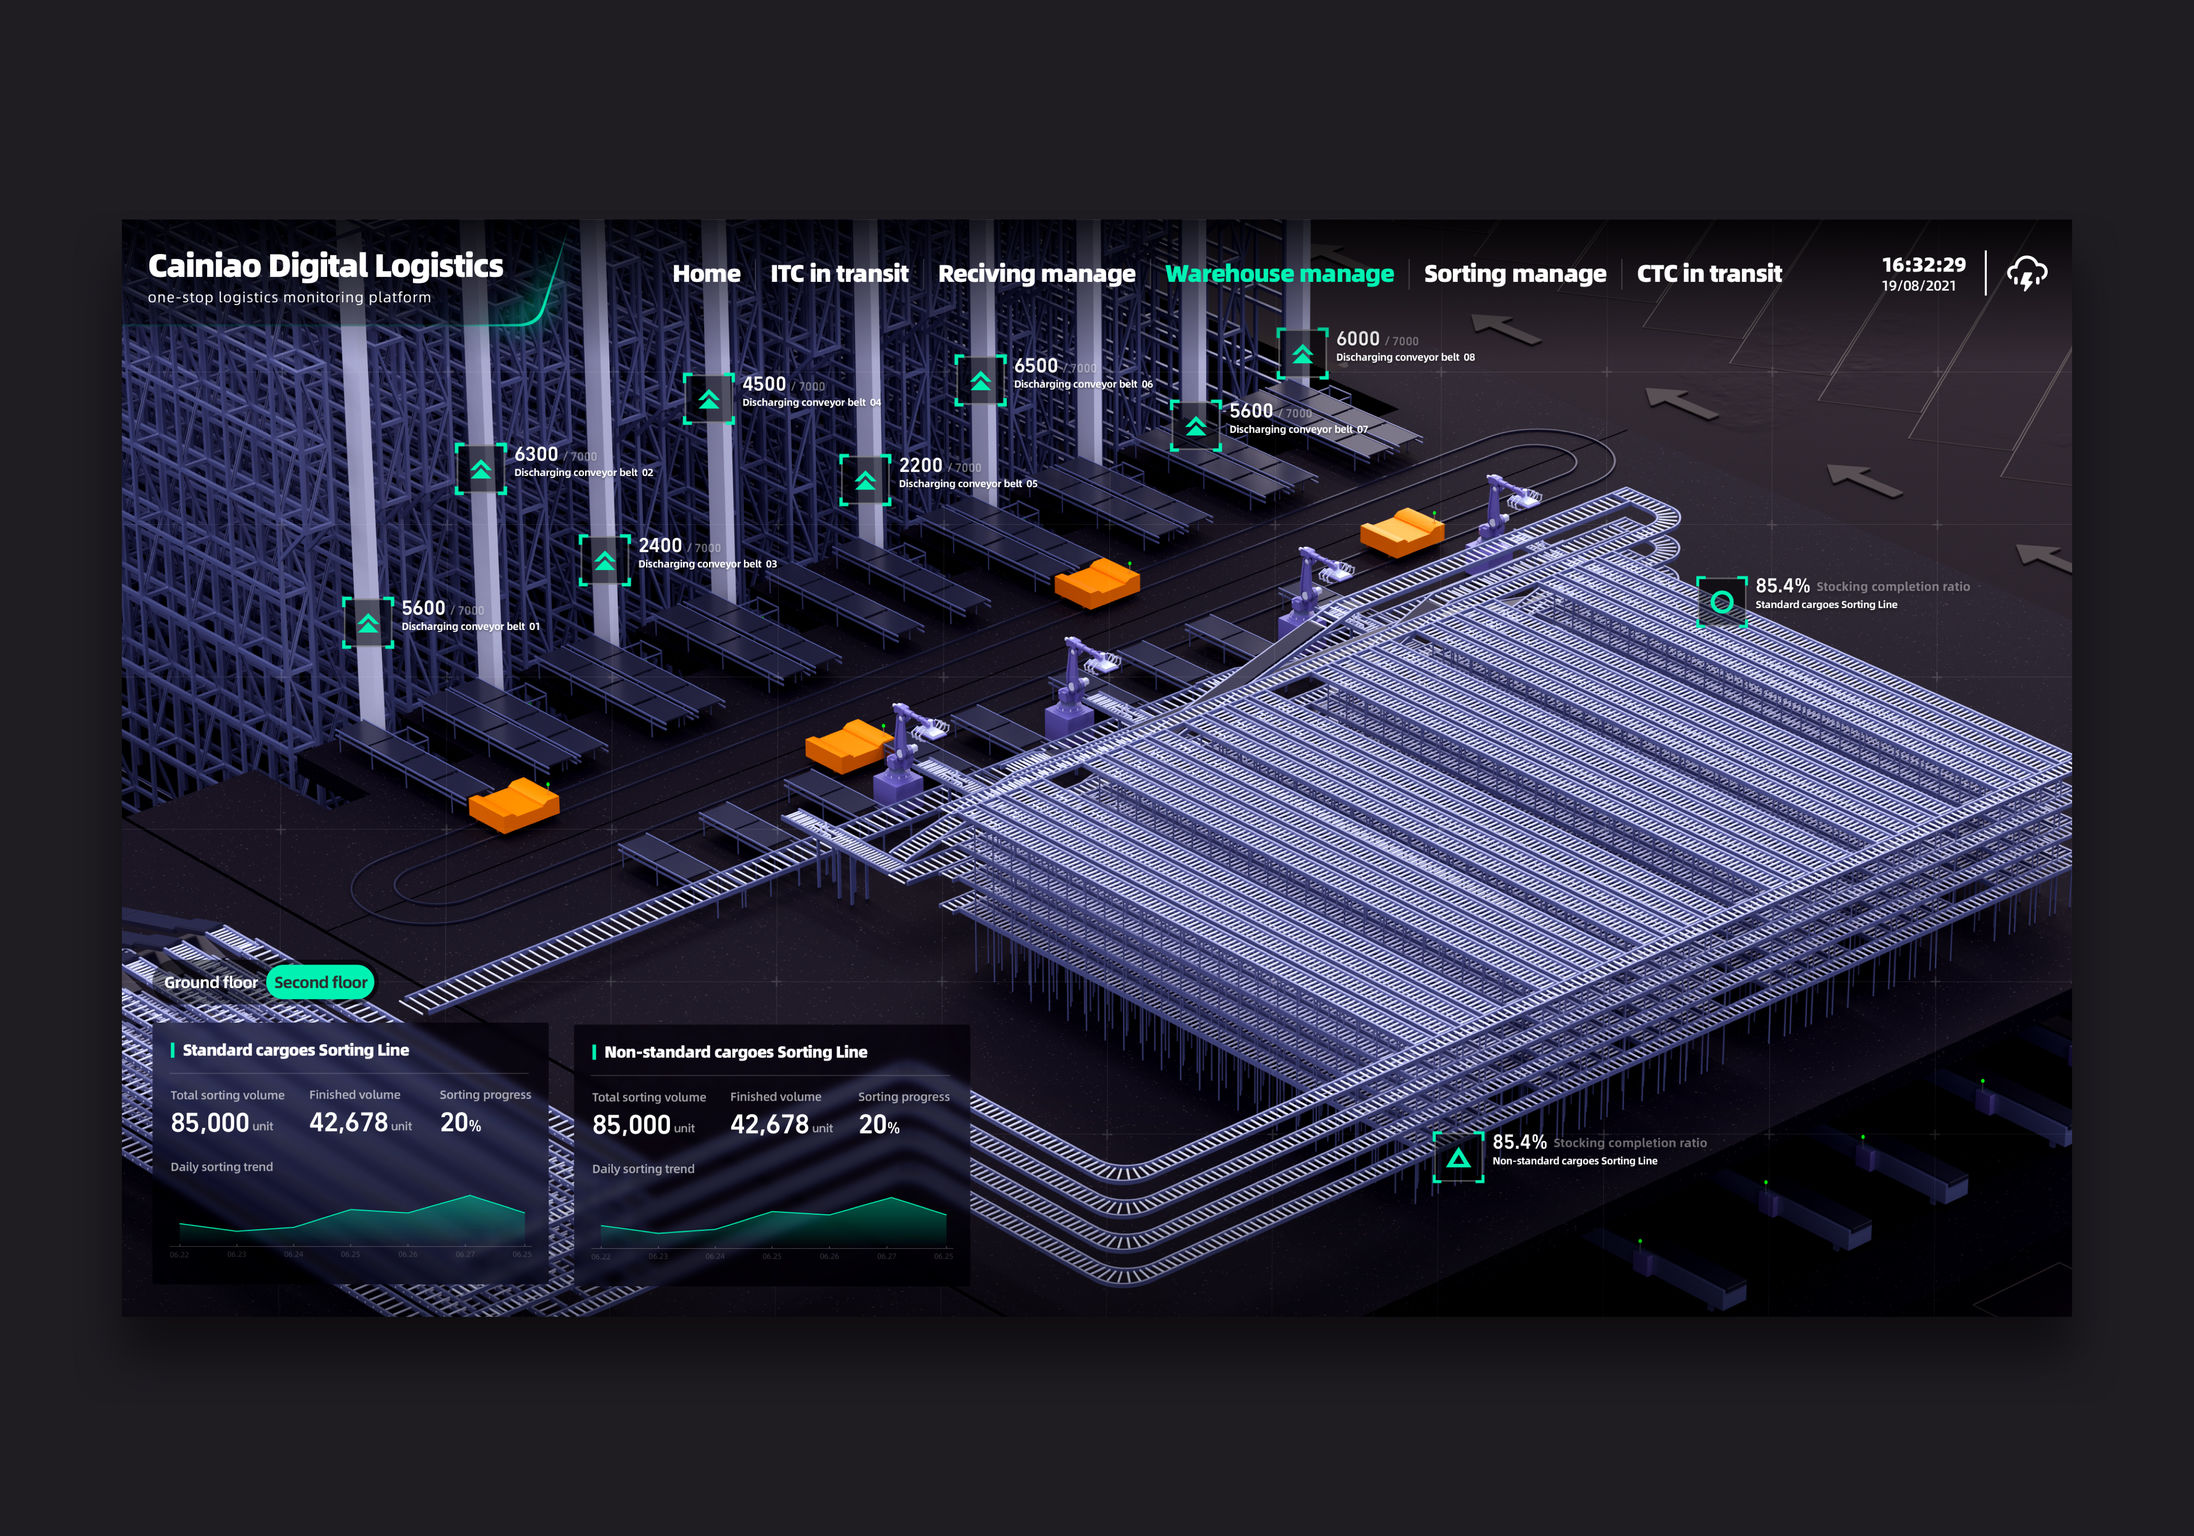Click 'Discharging conveyor belt 01' label
2194x1536 pixels.
tap(470, 626)
